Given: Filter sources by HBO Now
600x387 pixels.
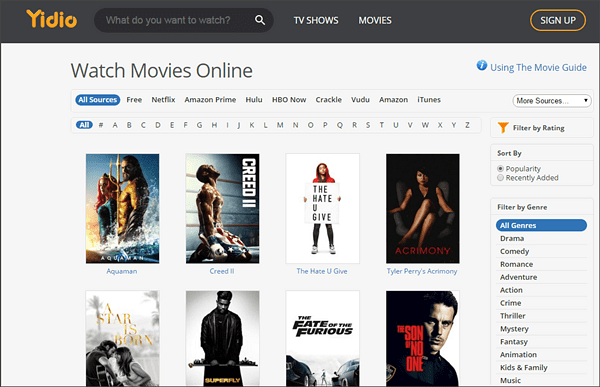Looking at the screenshot, I should [289, 100].
